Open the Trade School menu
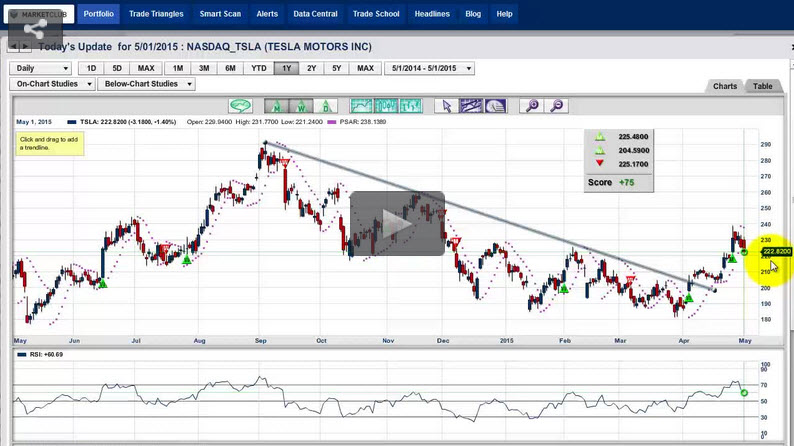The image size is (794, 446). 376,14
